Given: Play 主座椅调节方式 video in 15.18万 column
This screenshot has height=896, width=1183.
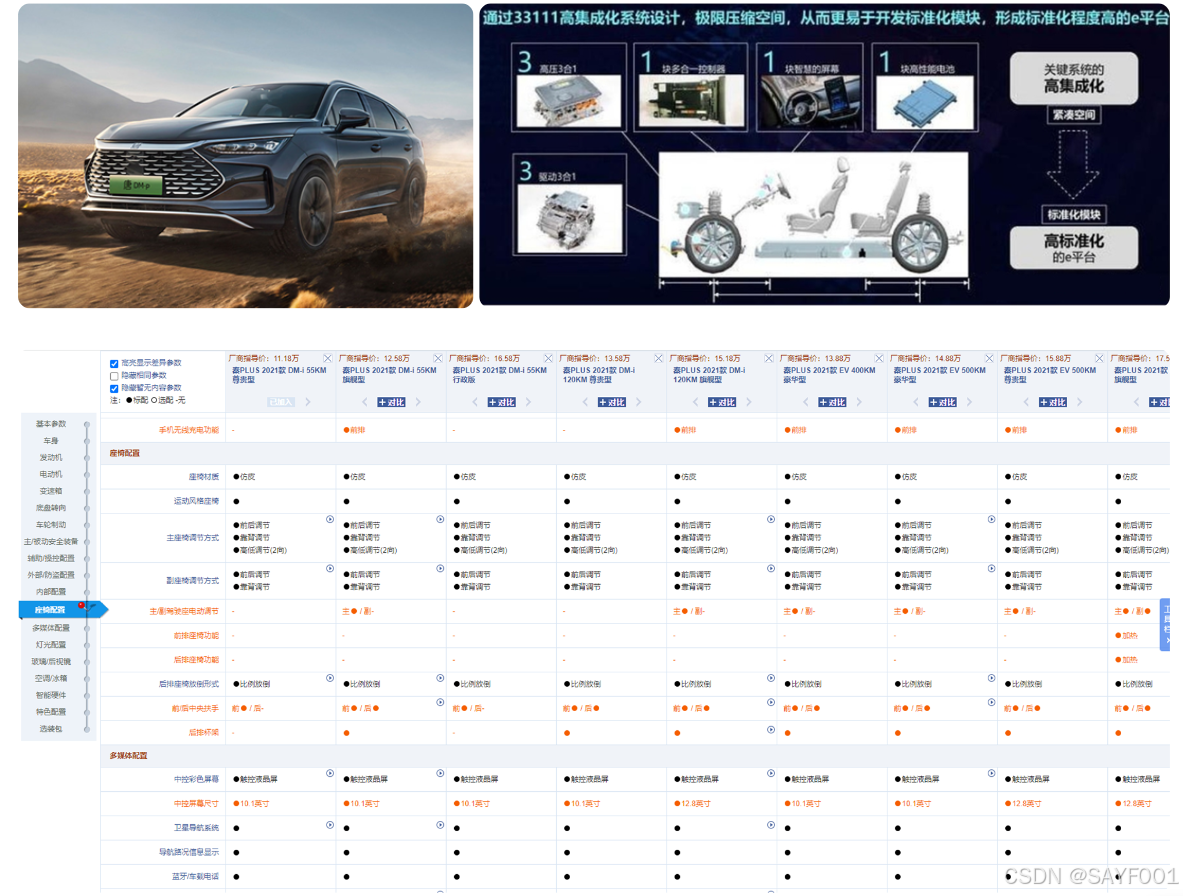Looking at the screenshot, I should (x=771, y=520).
